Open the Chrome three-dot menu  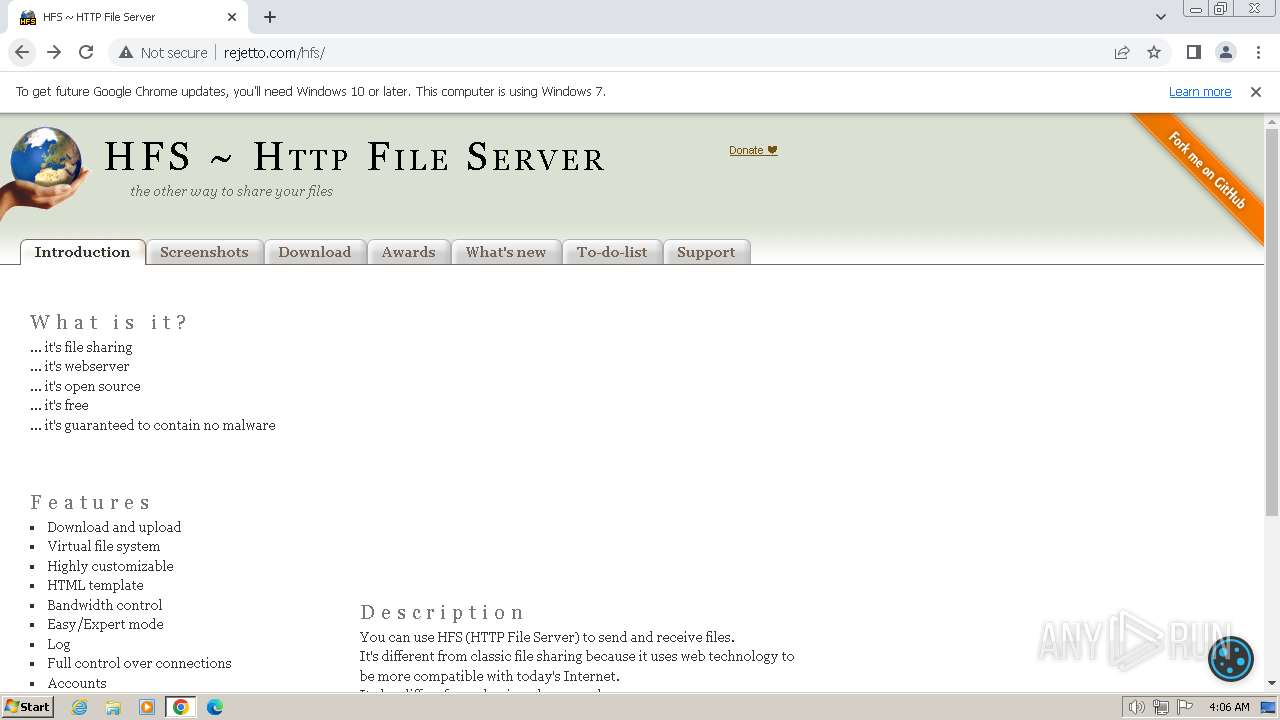tap(1257, 52)
